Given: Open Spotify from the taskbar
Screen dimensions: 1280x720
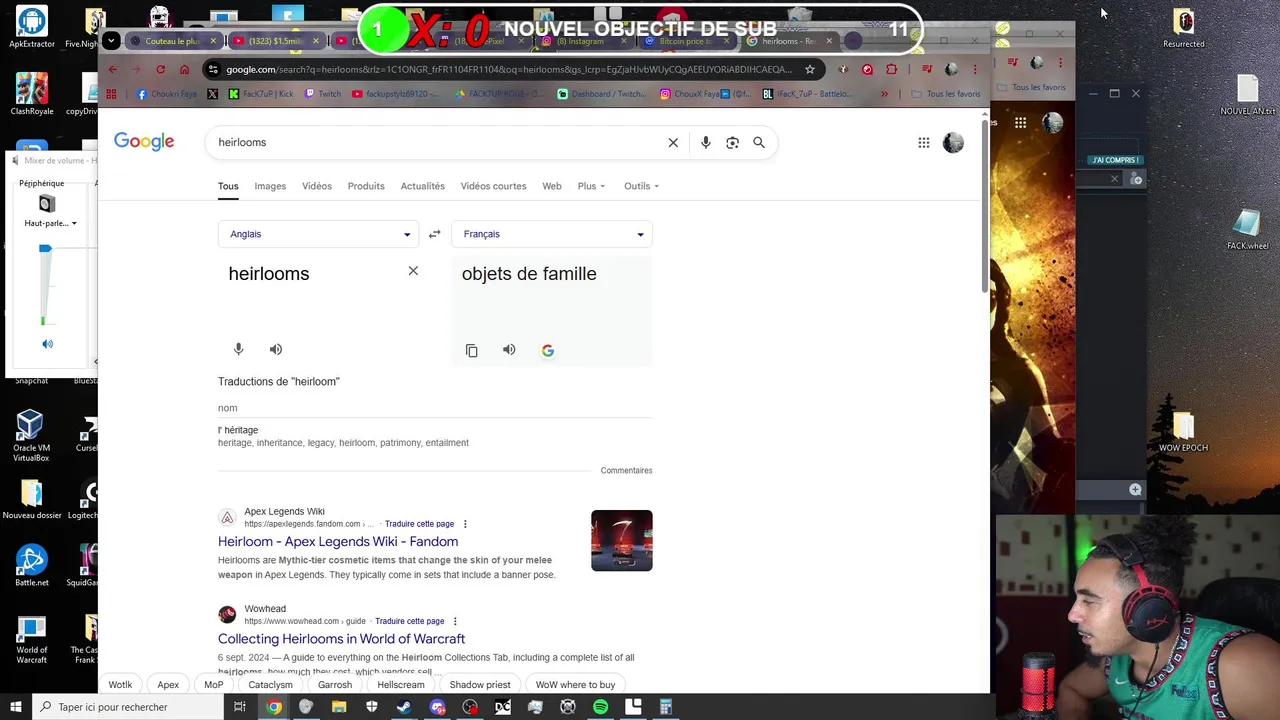Looking at the screenshot, I should click(x=600, y=707).
